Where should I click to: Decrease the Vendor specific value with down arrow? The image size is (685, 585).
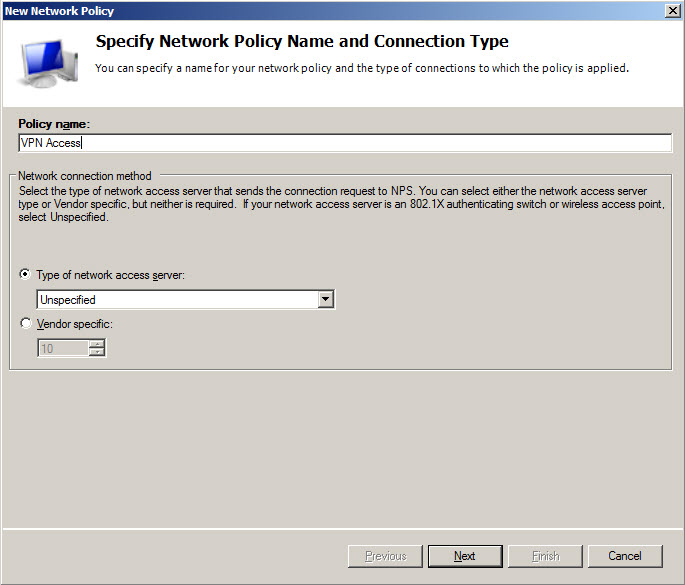point(97,352)
